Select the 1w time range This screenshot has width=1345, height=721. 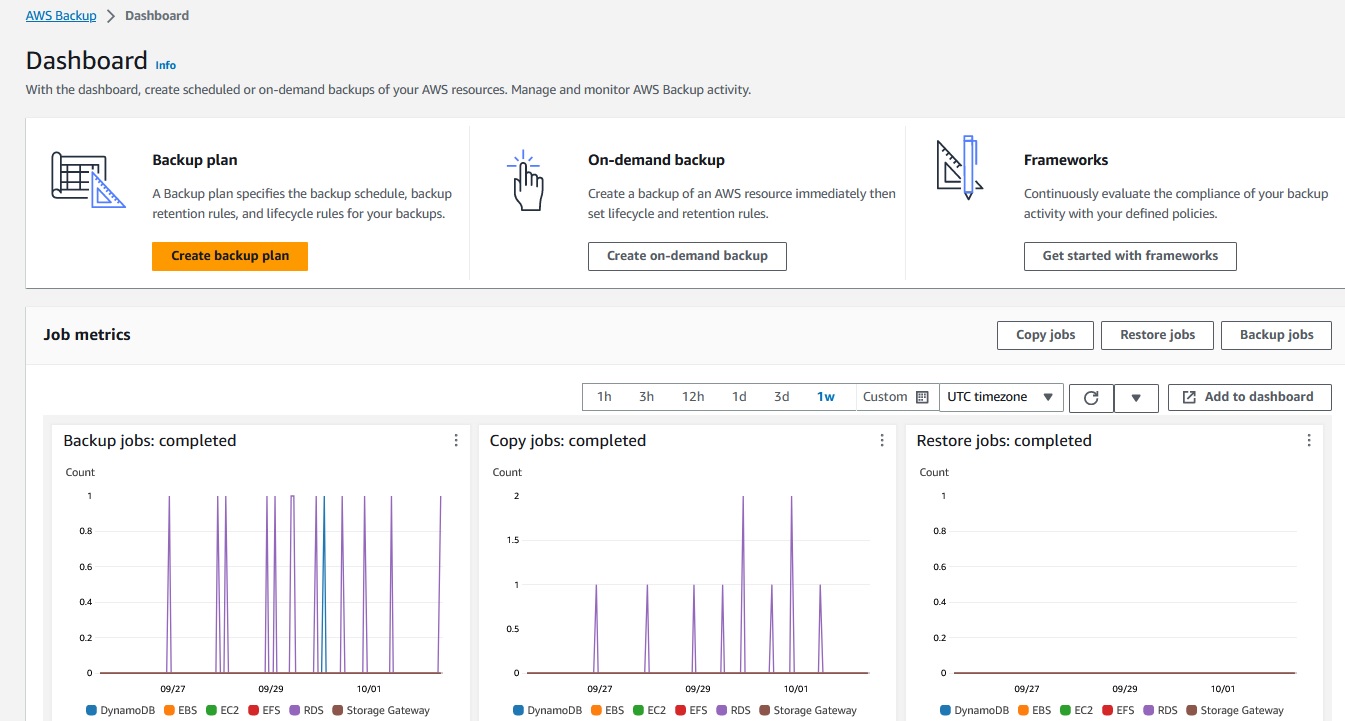click(x=826, y=397)
